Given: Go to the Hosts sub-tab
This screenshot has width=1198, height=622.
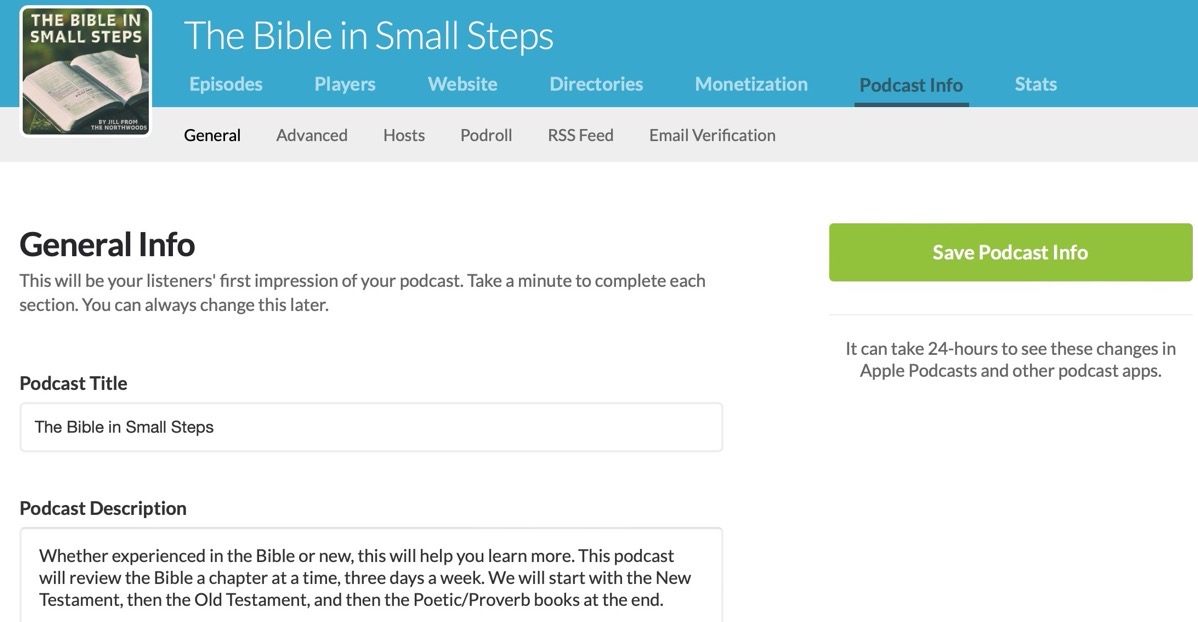Looking at the screenshot, I should [404, 135].
